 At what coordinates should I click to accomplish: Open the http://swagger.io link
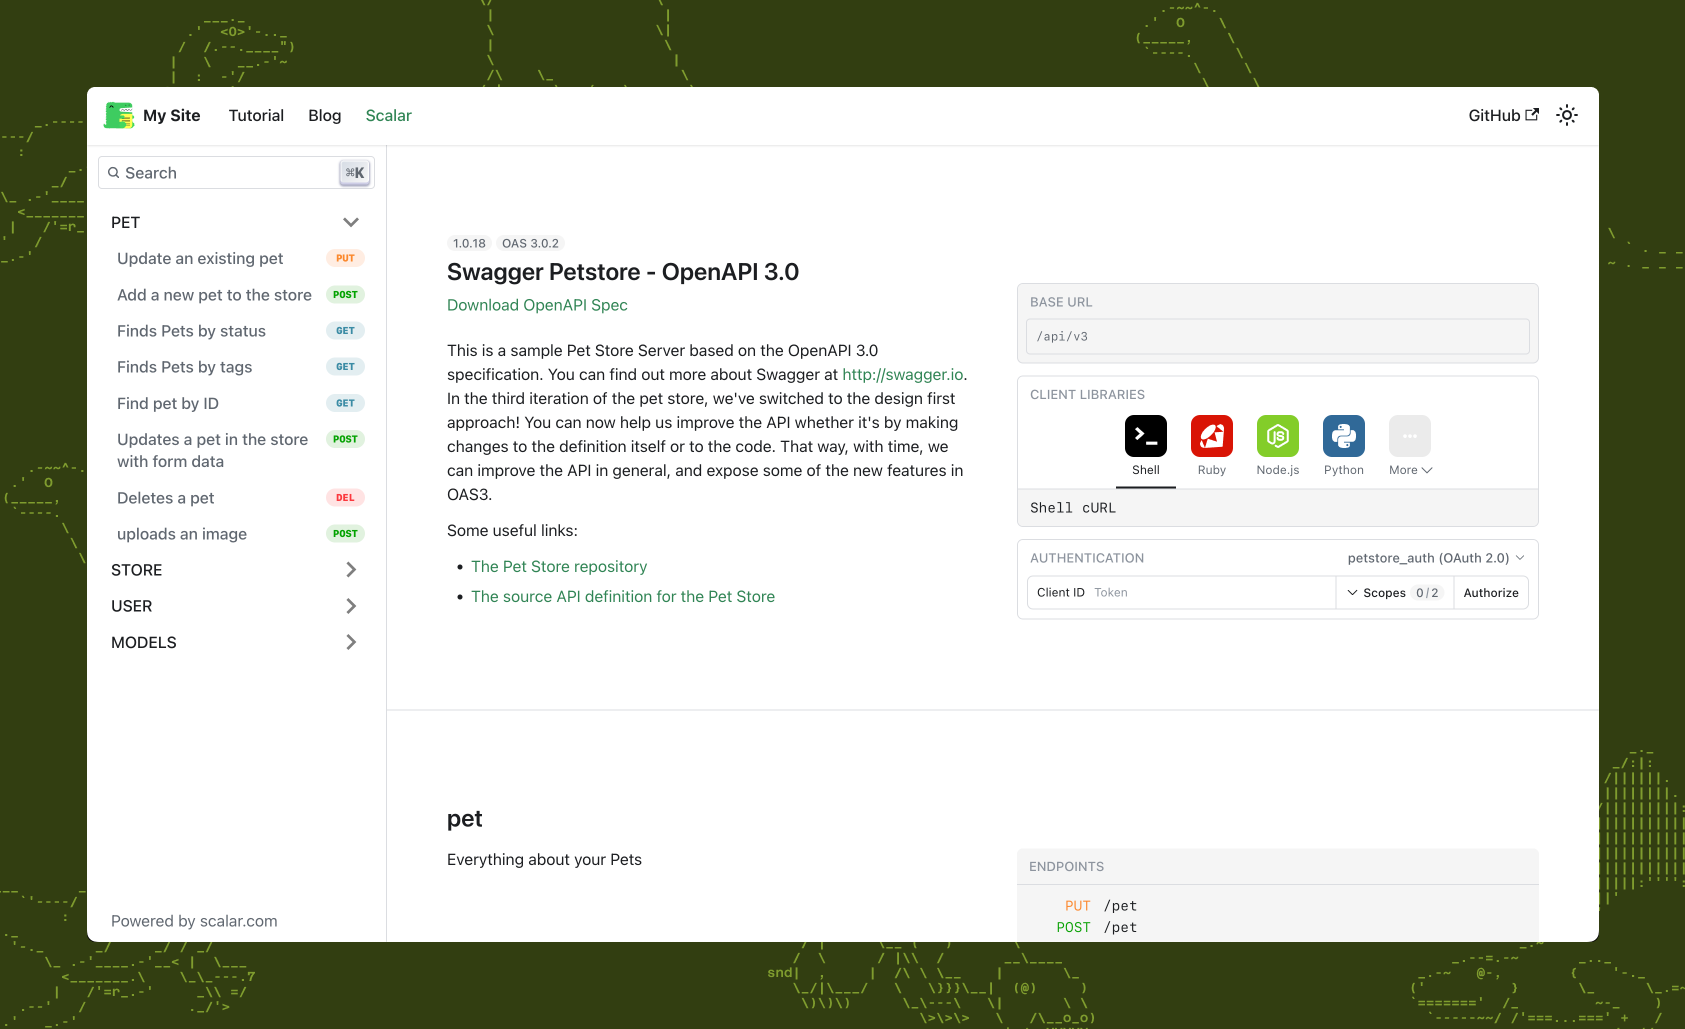[x=903, y=374]
